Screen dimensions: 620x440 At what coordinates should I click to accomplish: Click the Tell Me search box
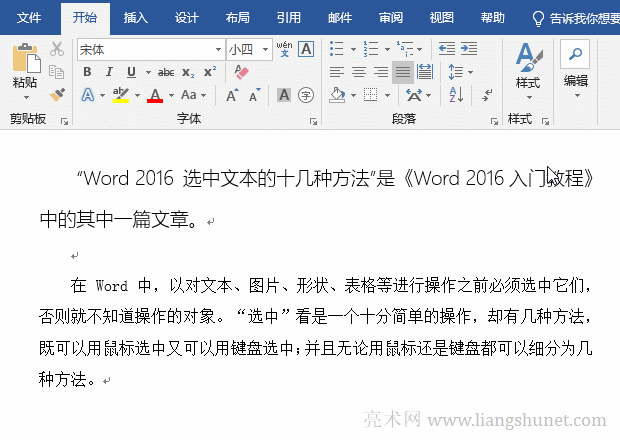[576, 18]
